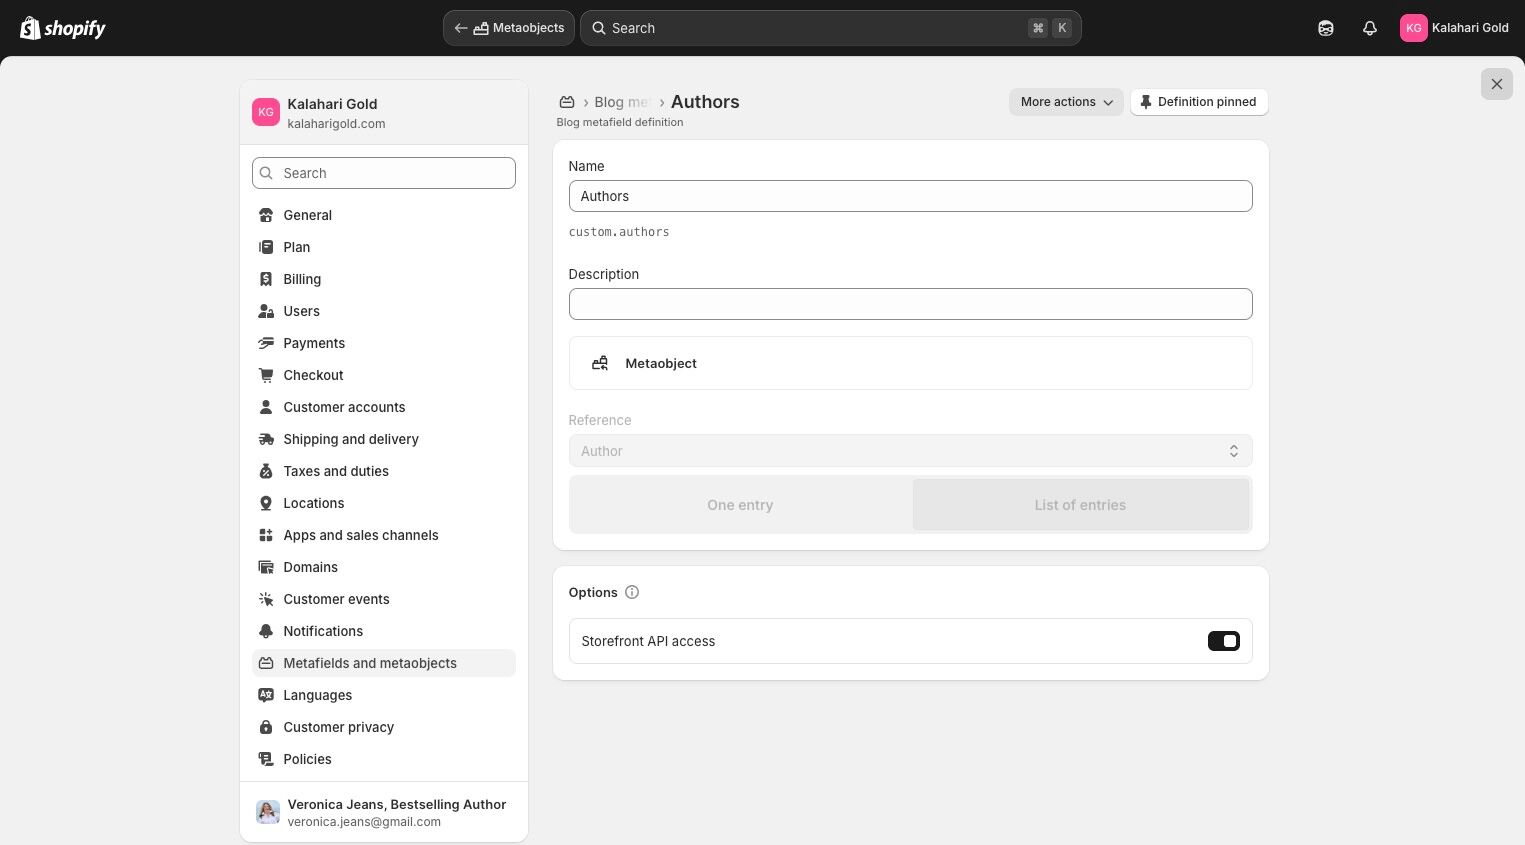Click the Shipping and delivery truck icon

pyautogui.click(x=266, y=439)
